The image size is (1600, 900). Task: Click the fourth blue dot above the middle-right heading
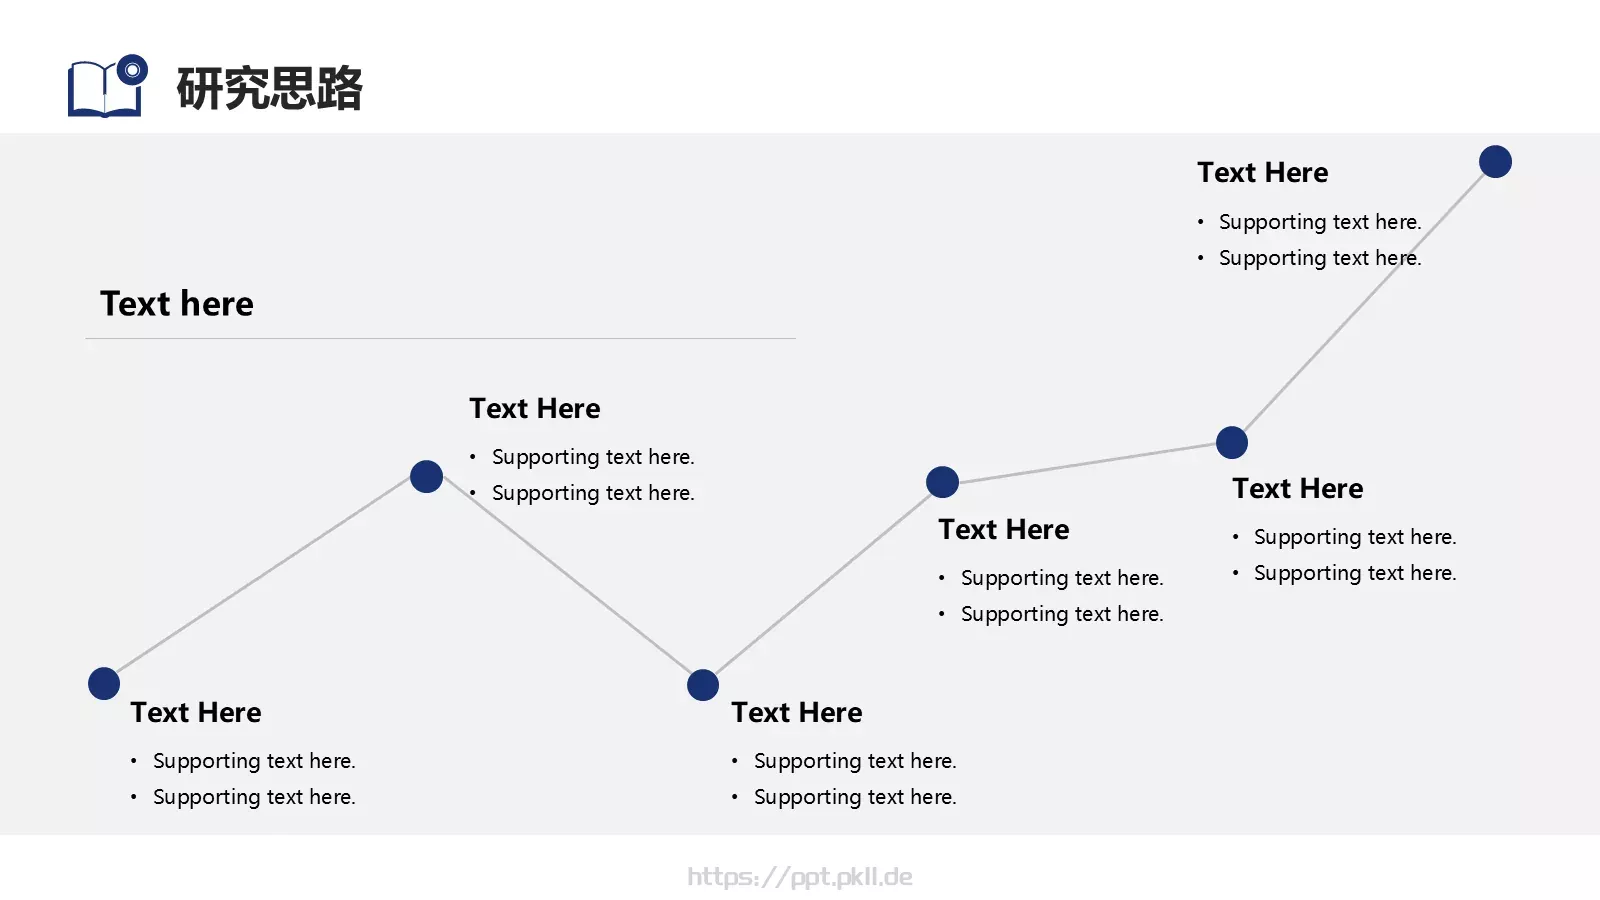coord(942,482)
